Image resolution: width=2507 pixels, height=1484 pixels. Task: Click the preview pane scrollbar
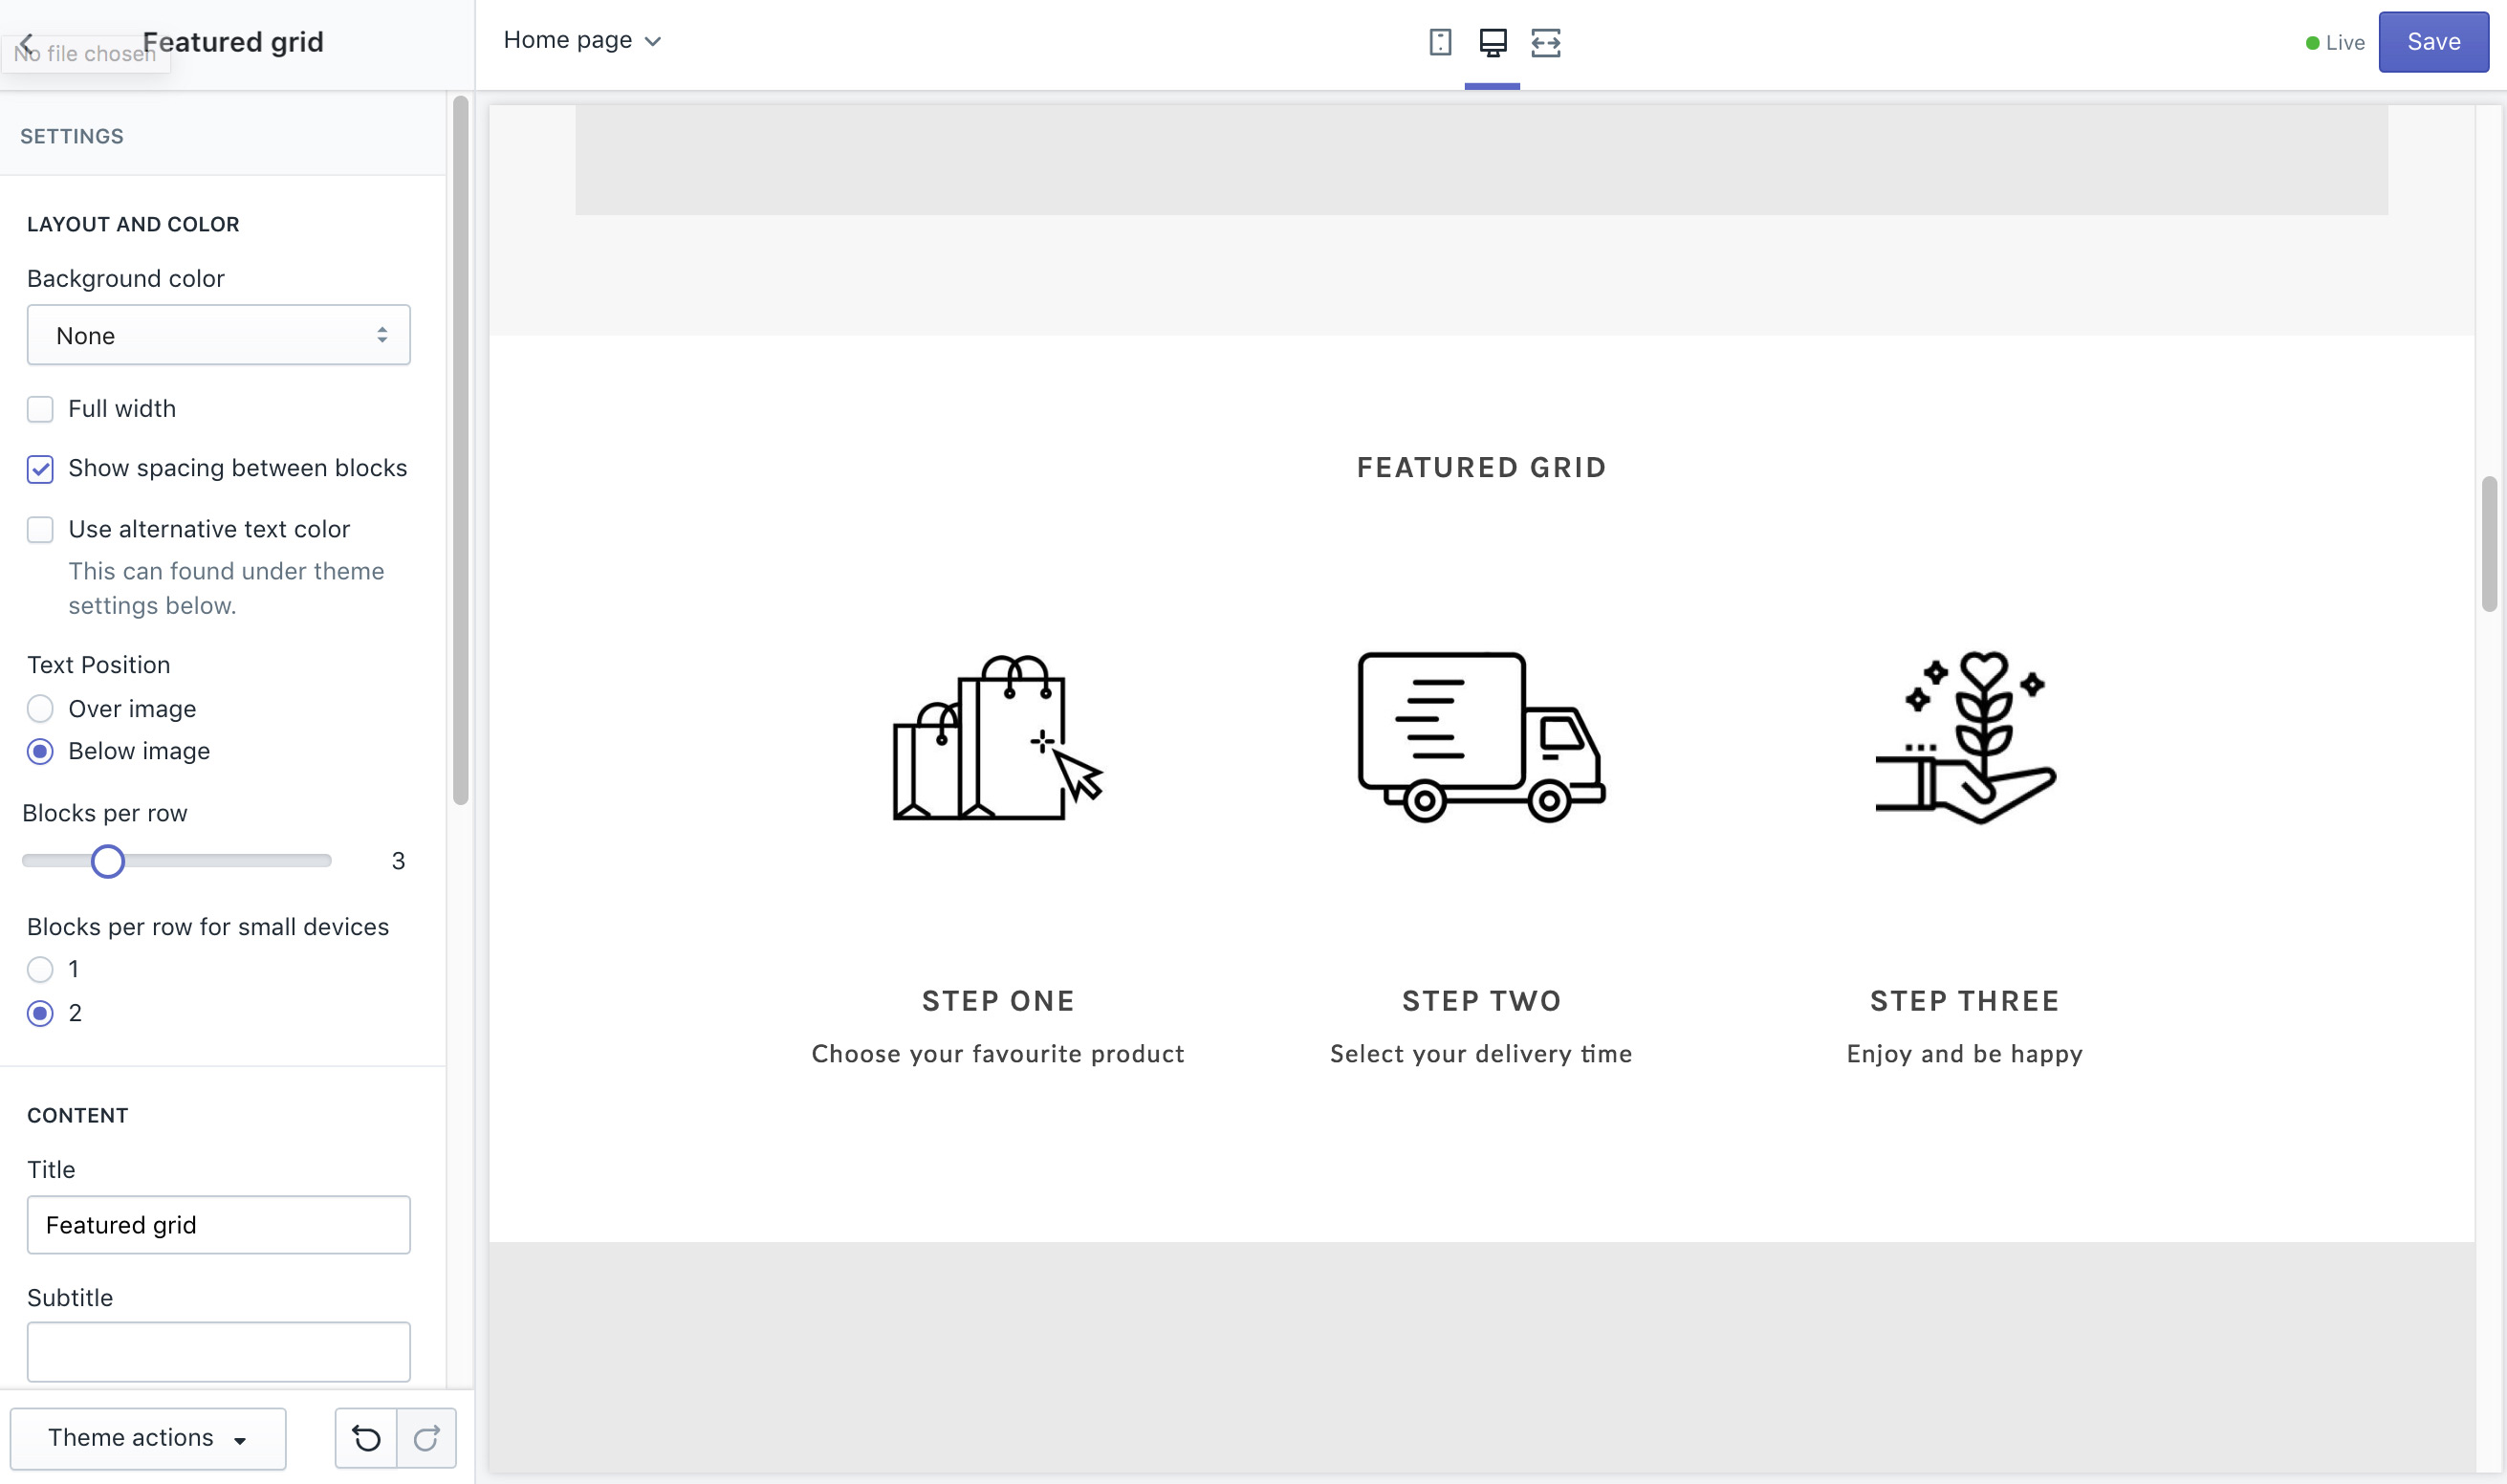pyautogui.click(x=2489, y=545)
